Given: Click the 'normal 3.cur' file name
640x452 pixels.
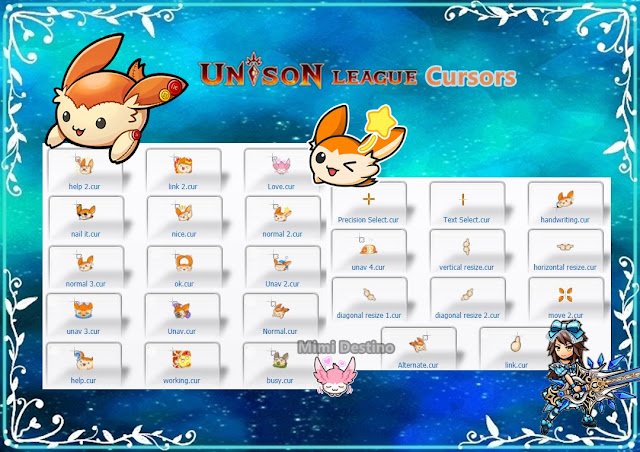Looking at the screenshot, I should tap(86, 284).
